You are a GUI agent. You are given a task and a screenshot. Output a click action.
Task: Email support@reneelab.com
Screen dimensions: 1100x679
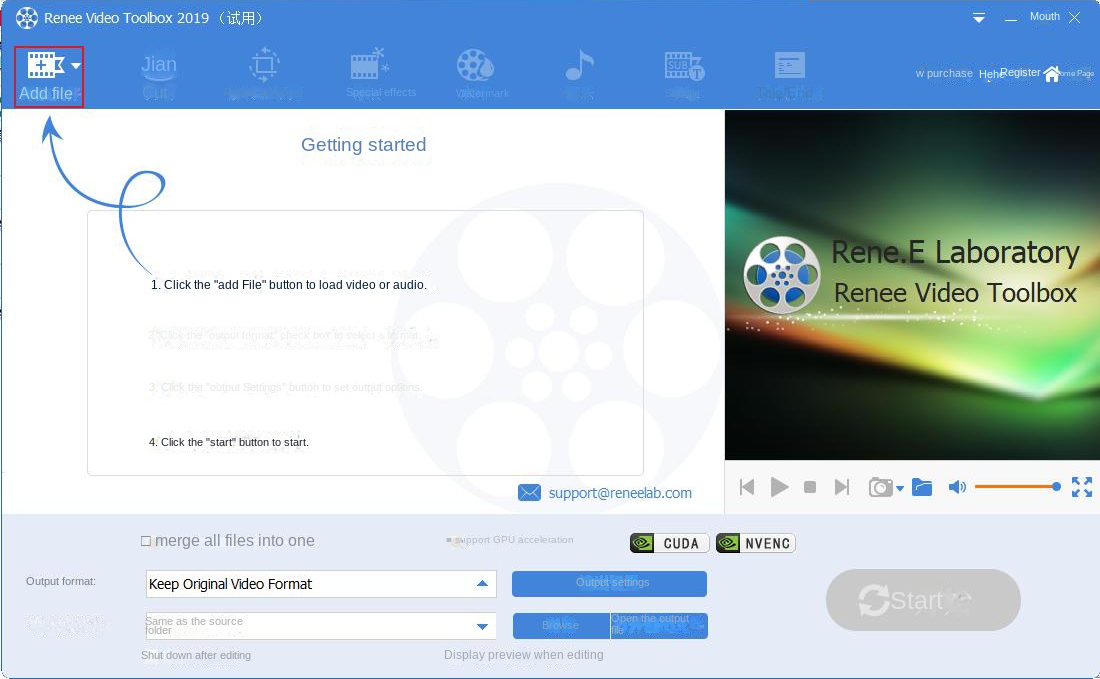(x=618, y=492)
